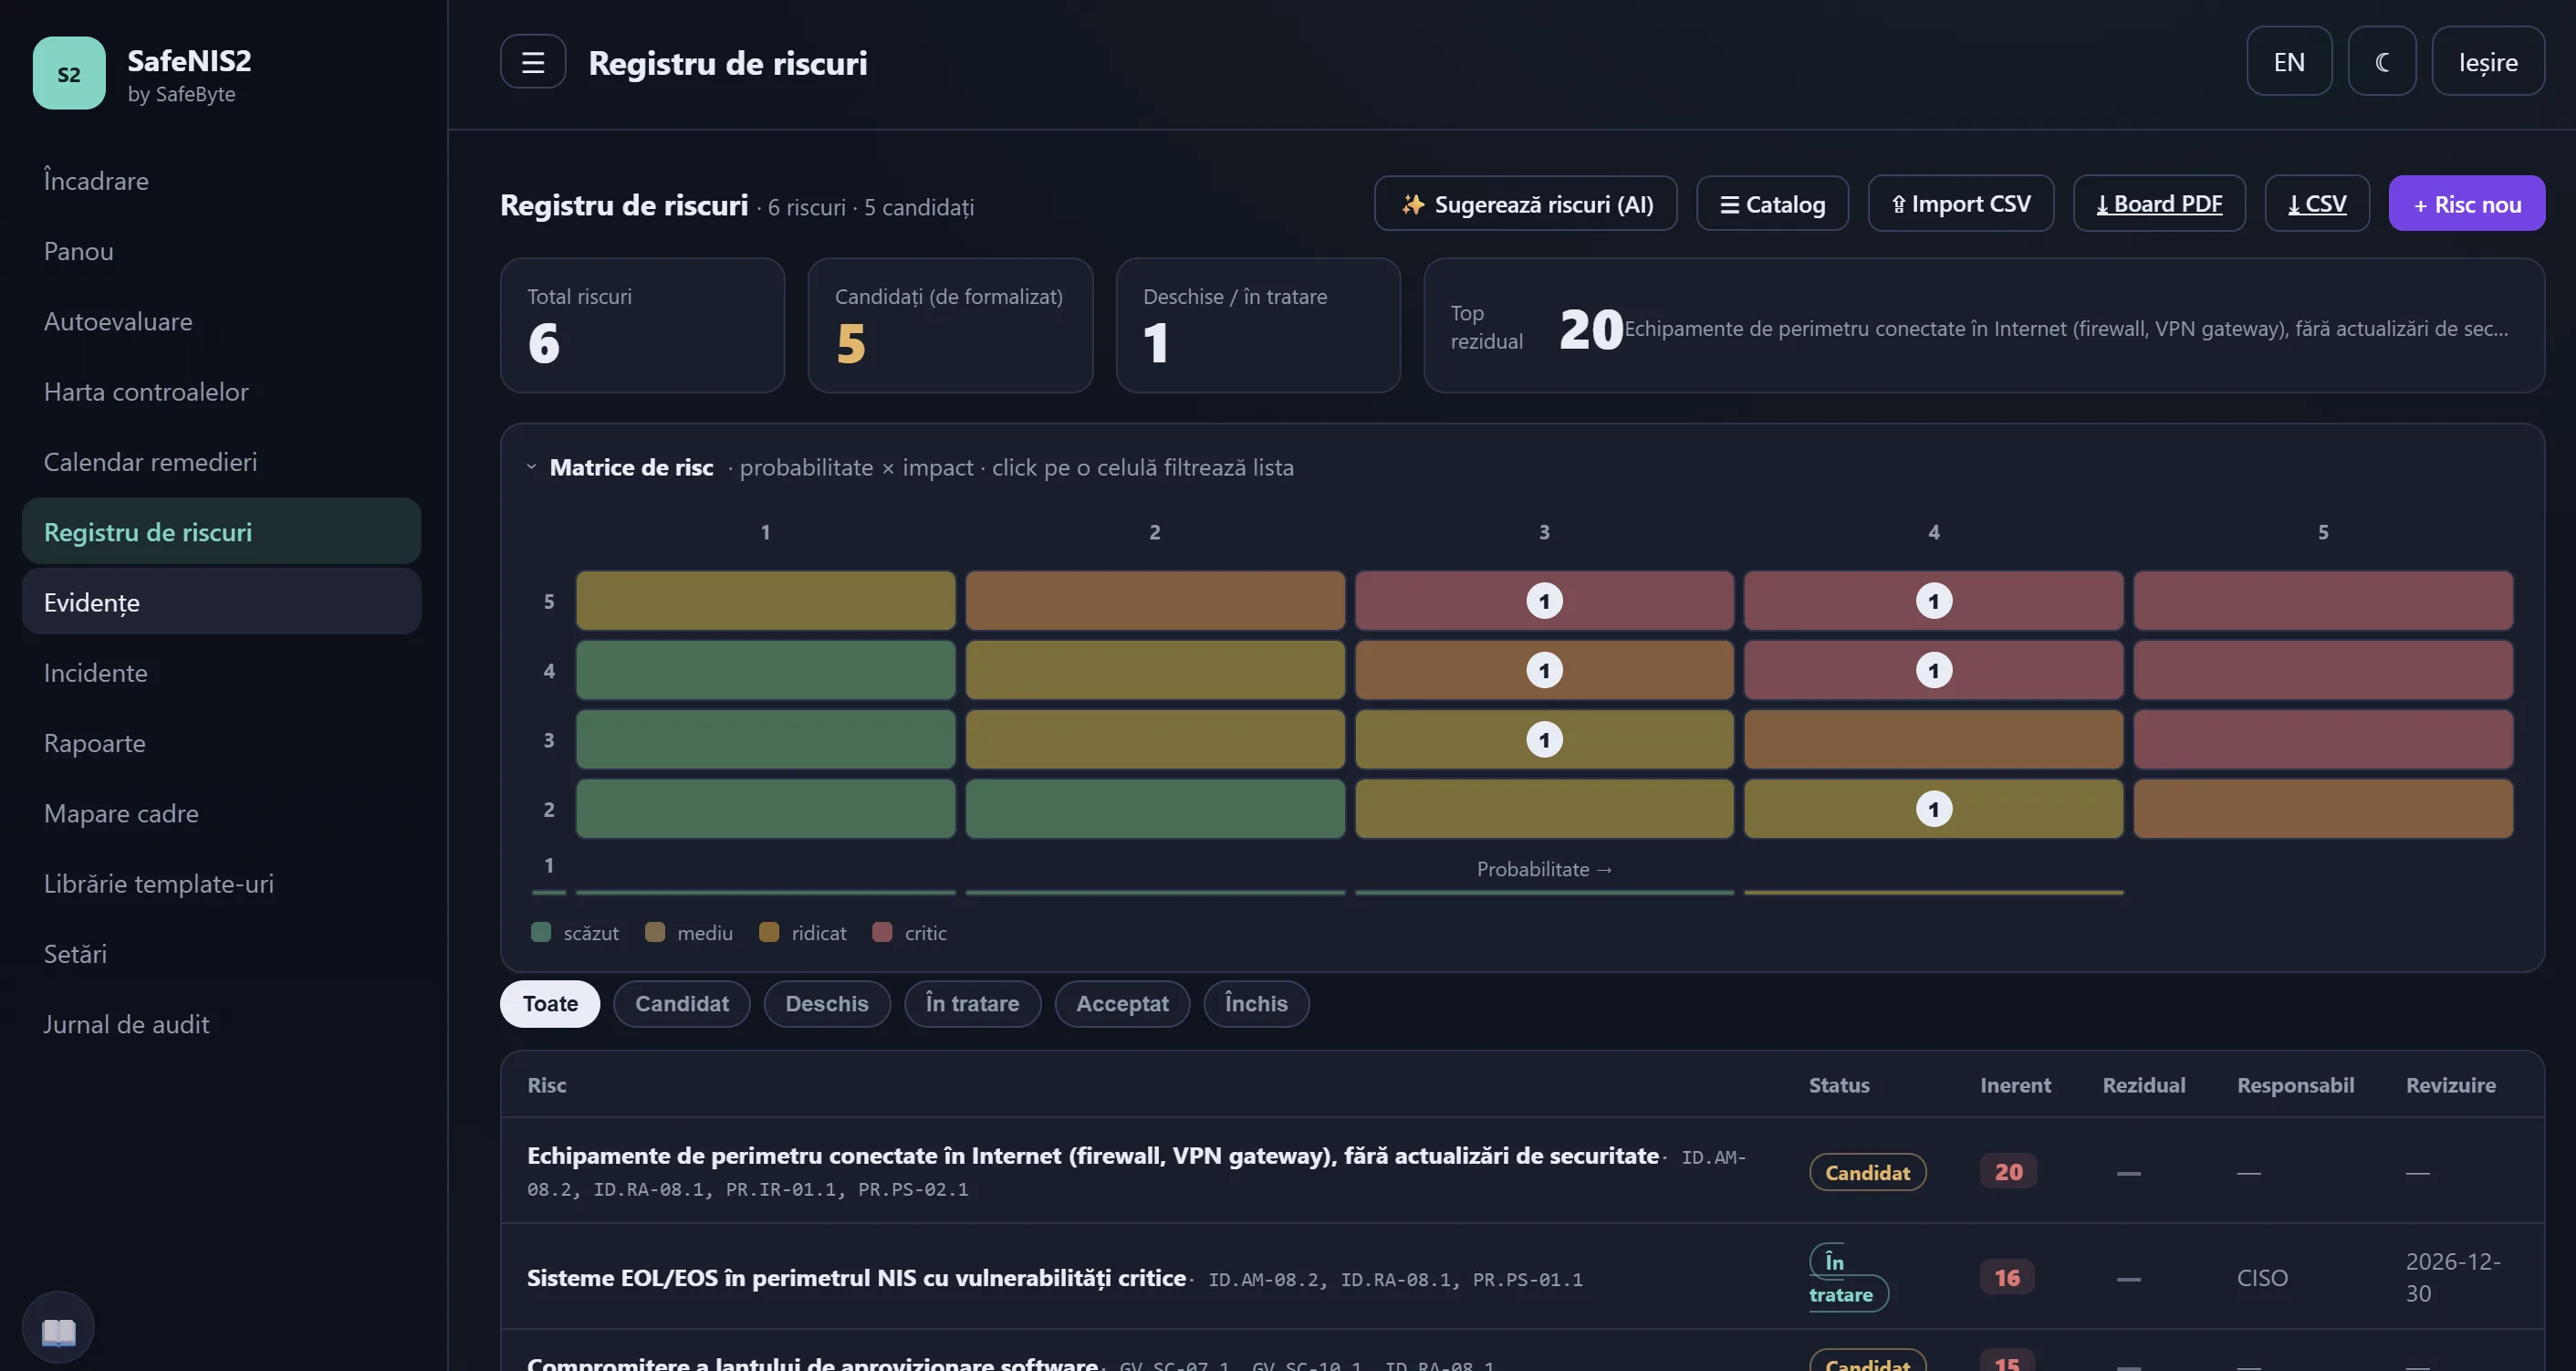Open Jurnal de audit
This screenshot has height=1371, width=2576.
tap(221, 1024)
